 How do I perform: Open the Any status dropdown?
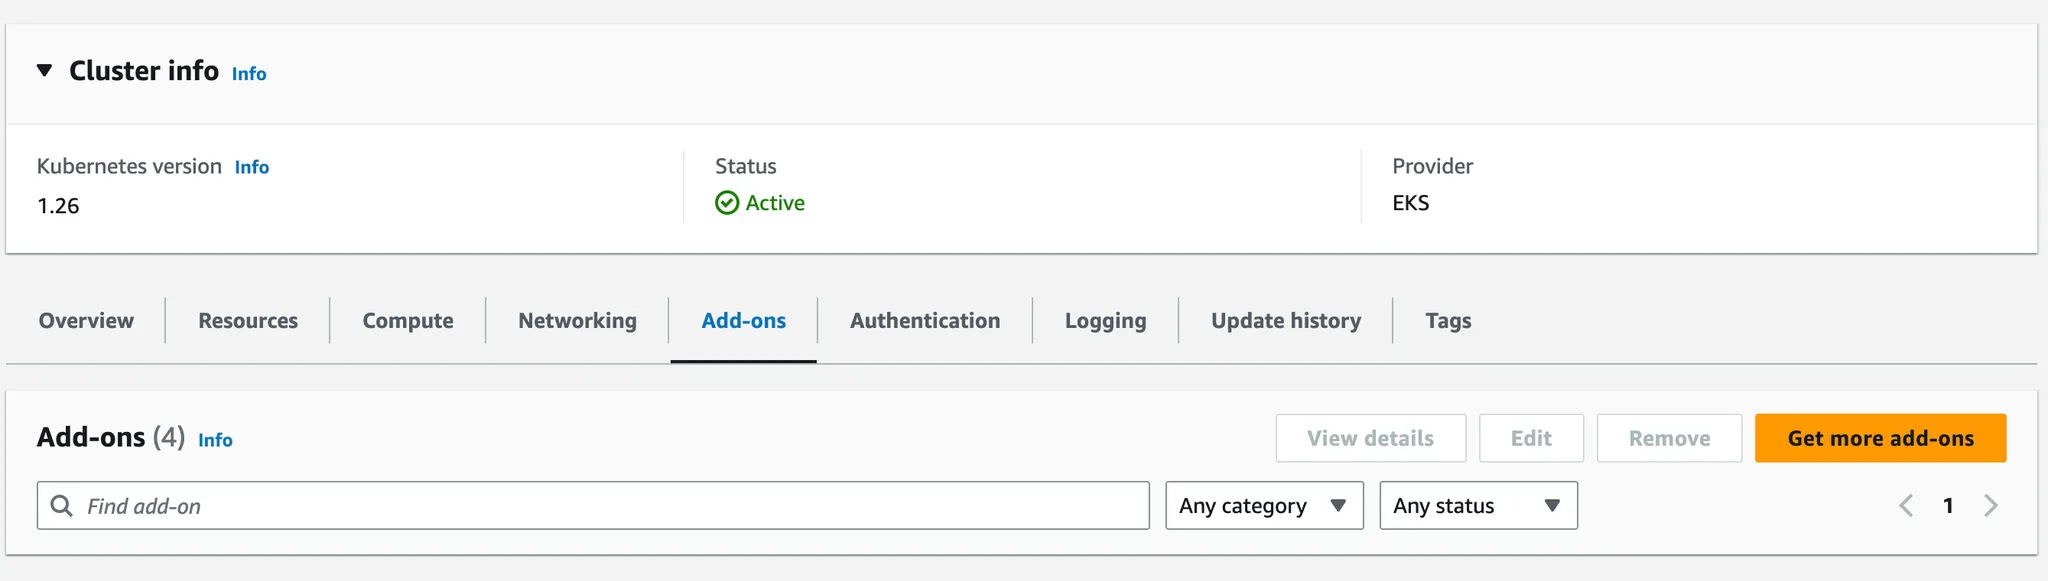point(1478,506)
